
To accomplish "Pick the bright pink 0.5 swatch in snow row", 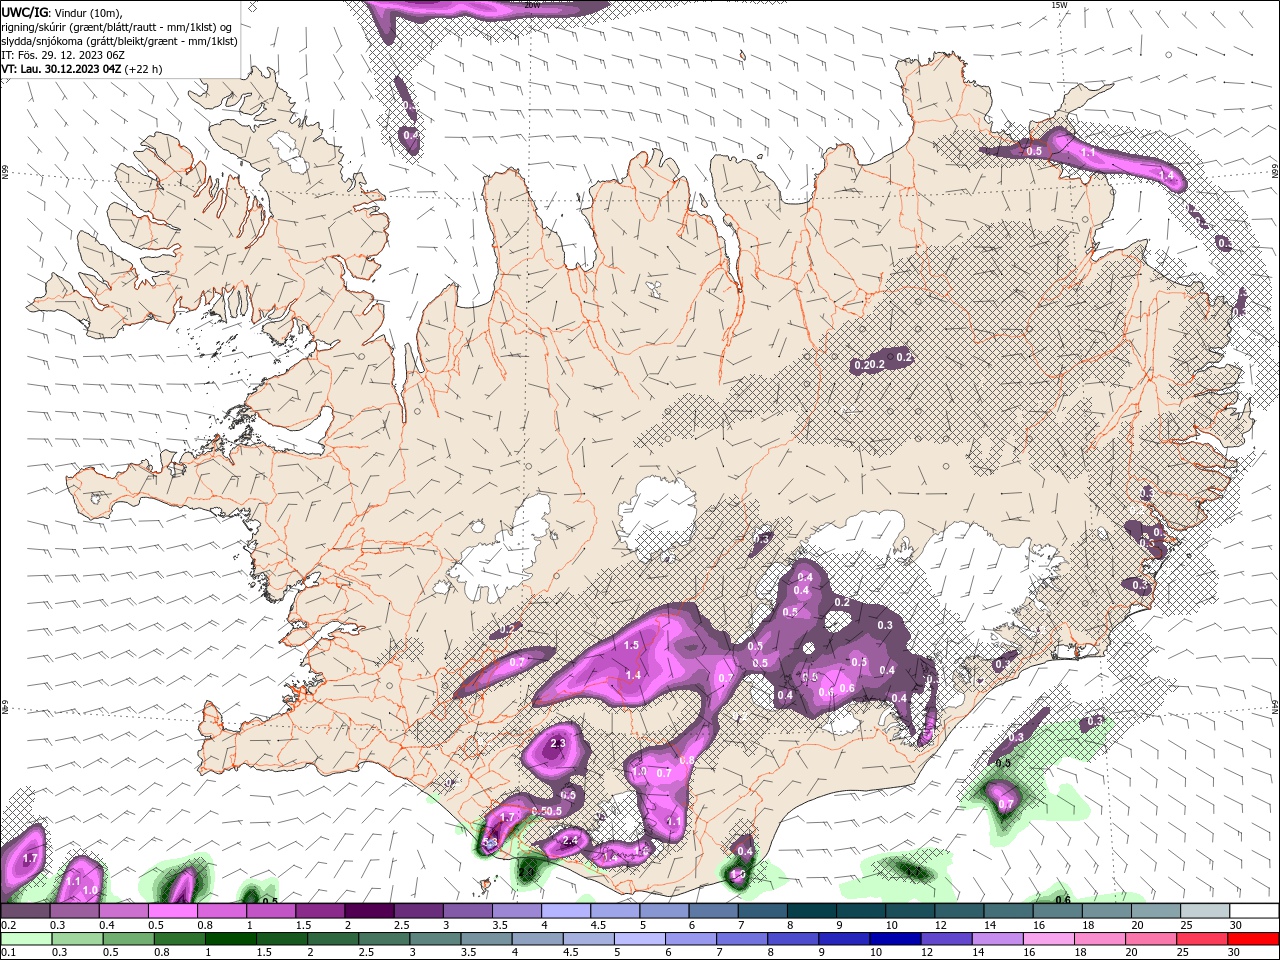I will (x=172, y=911).
